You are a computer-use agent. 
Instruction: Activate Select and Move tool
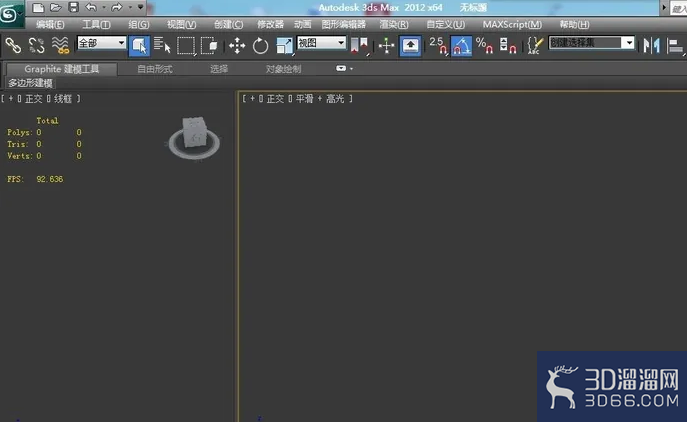coord(237,46)
